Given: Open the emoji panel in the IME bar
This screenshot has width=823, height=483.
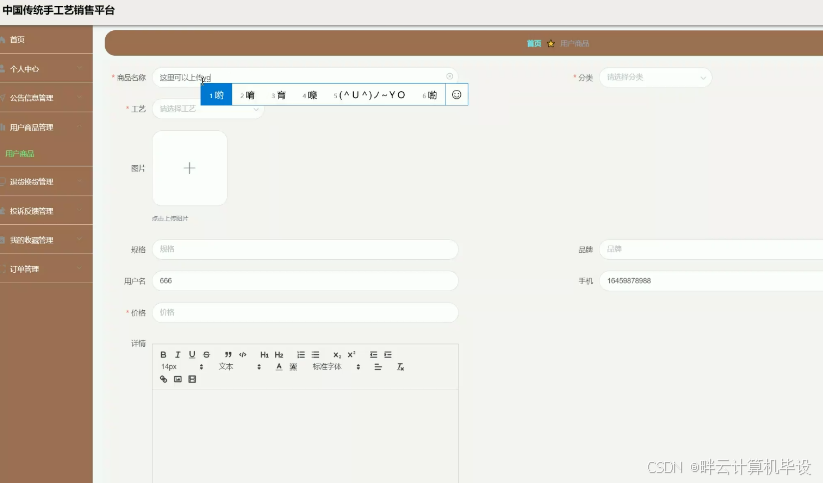Looking at the screenshot, I should 457,94.
